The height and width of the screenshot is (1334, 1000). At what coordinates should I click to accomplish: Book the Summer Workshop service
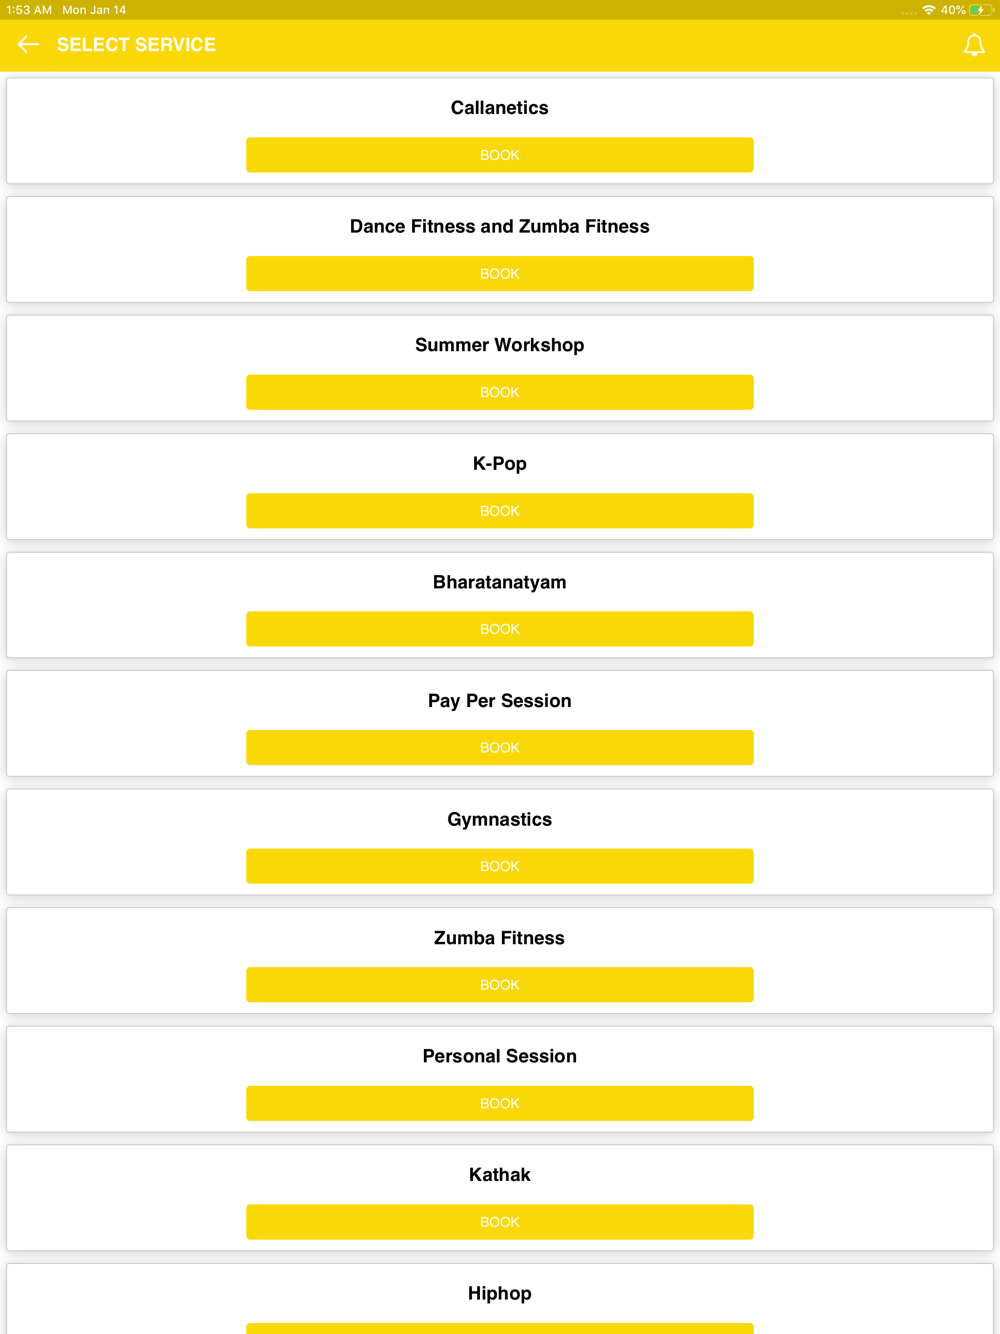(500, 392)
